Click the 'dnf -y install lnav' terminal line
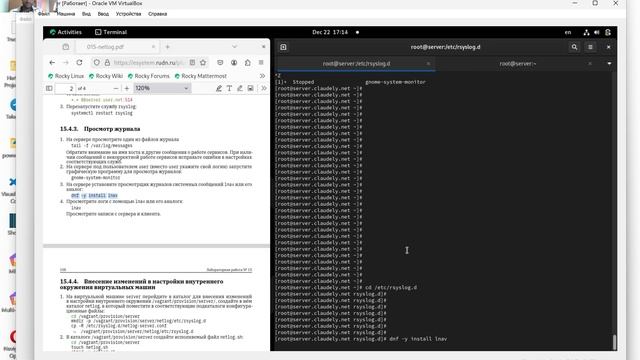Viewport: 640px width, 360px height. tap(361, 339)
